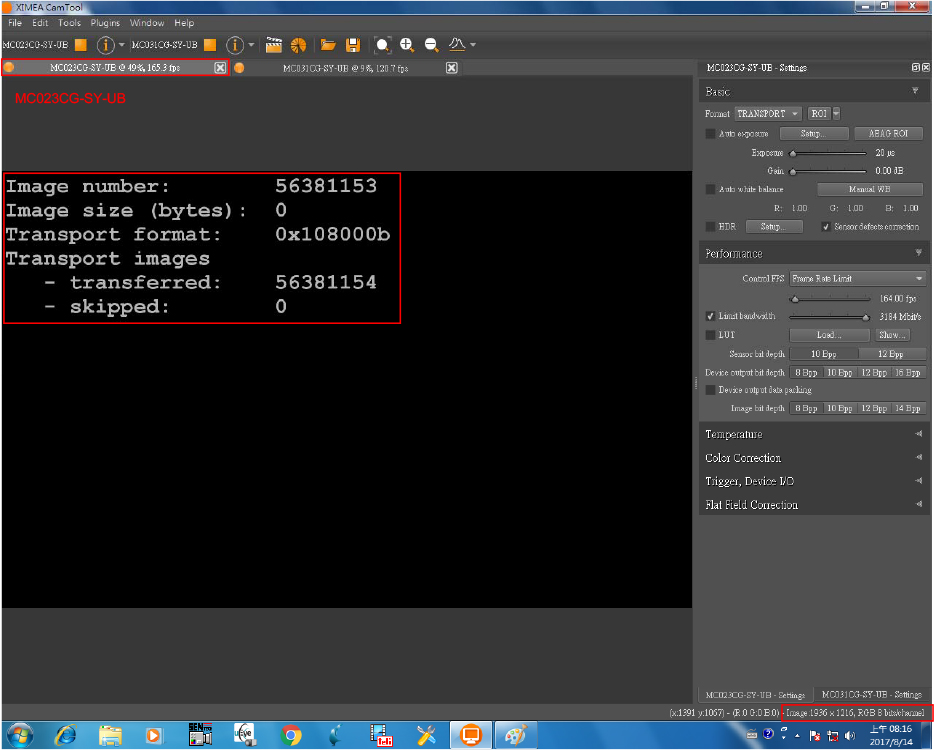This screenshot has height=750, width=934.
Task: Uncheck Limit bandwidth option
Action: pos(711,316)
